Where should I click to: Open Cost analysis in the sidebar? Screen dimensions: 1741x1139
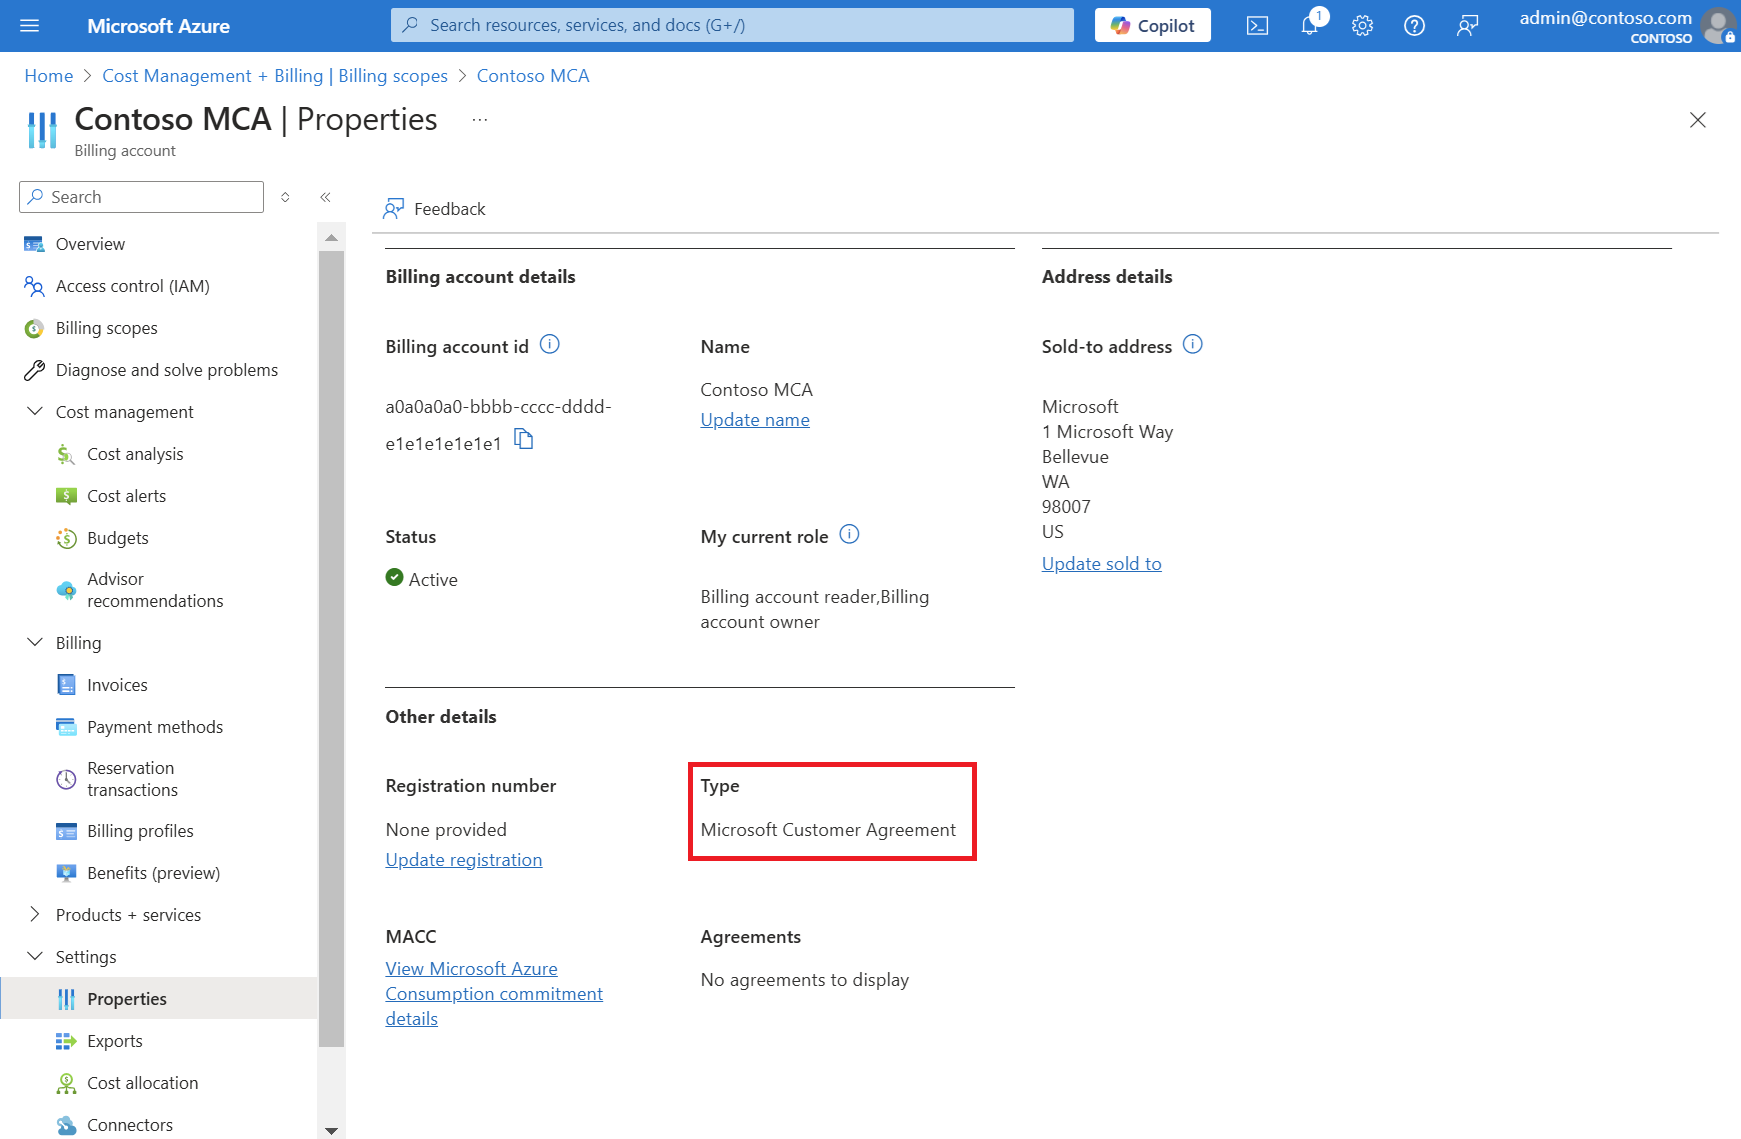135,454
